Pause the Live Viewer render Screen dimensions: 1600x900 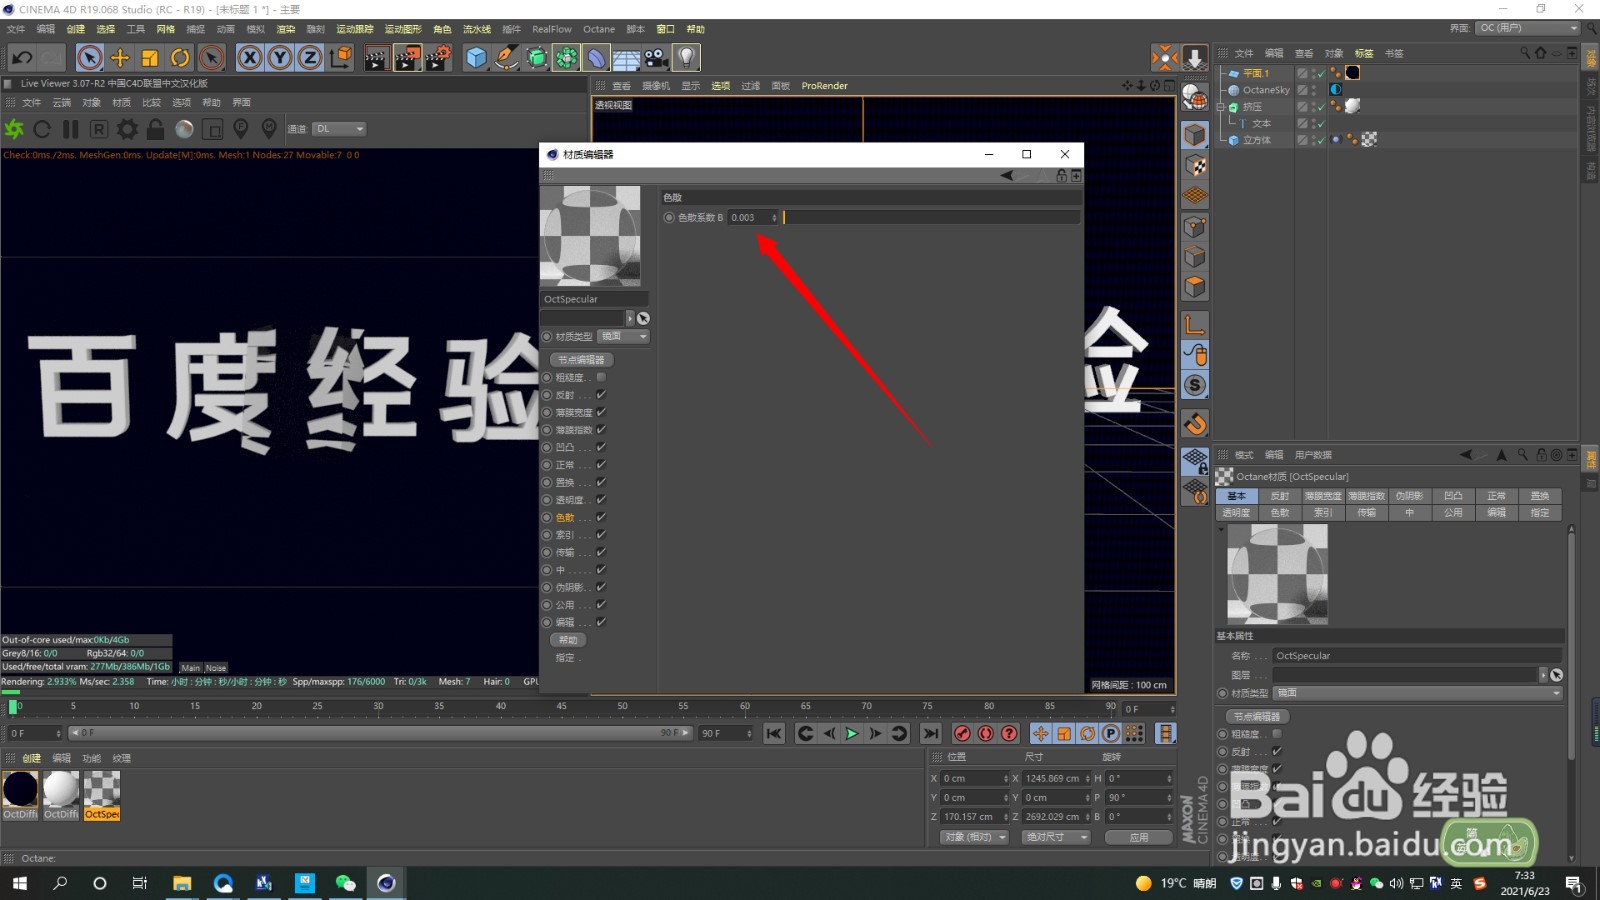click(x=70, y=129)
